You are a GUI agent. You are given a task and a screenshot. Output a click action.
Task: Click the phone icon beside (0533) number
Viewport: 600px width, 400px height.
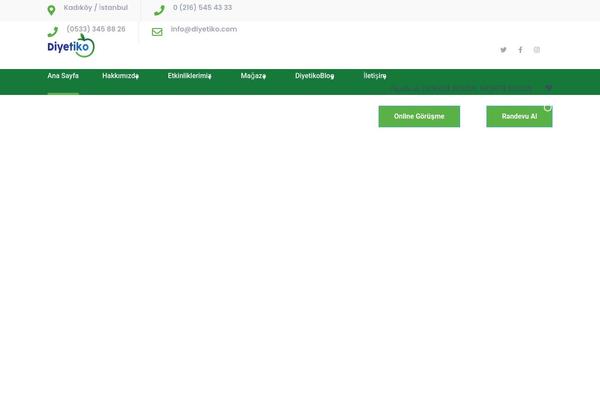(53, 32)
